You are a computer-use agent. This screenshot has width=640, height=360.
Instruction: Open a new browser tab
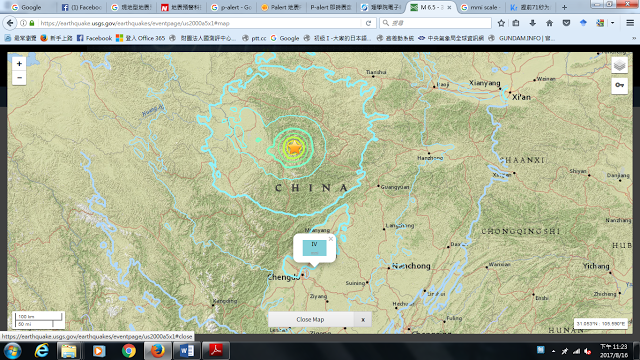tap(564, 7)
